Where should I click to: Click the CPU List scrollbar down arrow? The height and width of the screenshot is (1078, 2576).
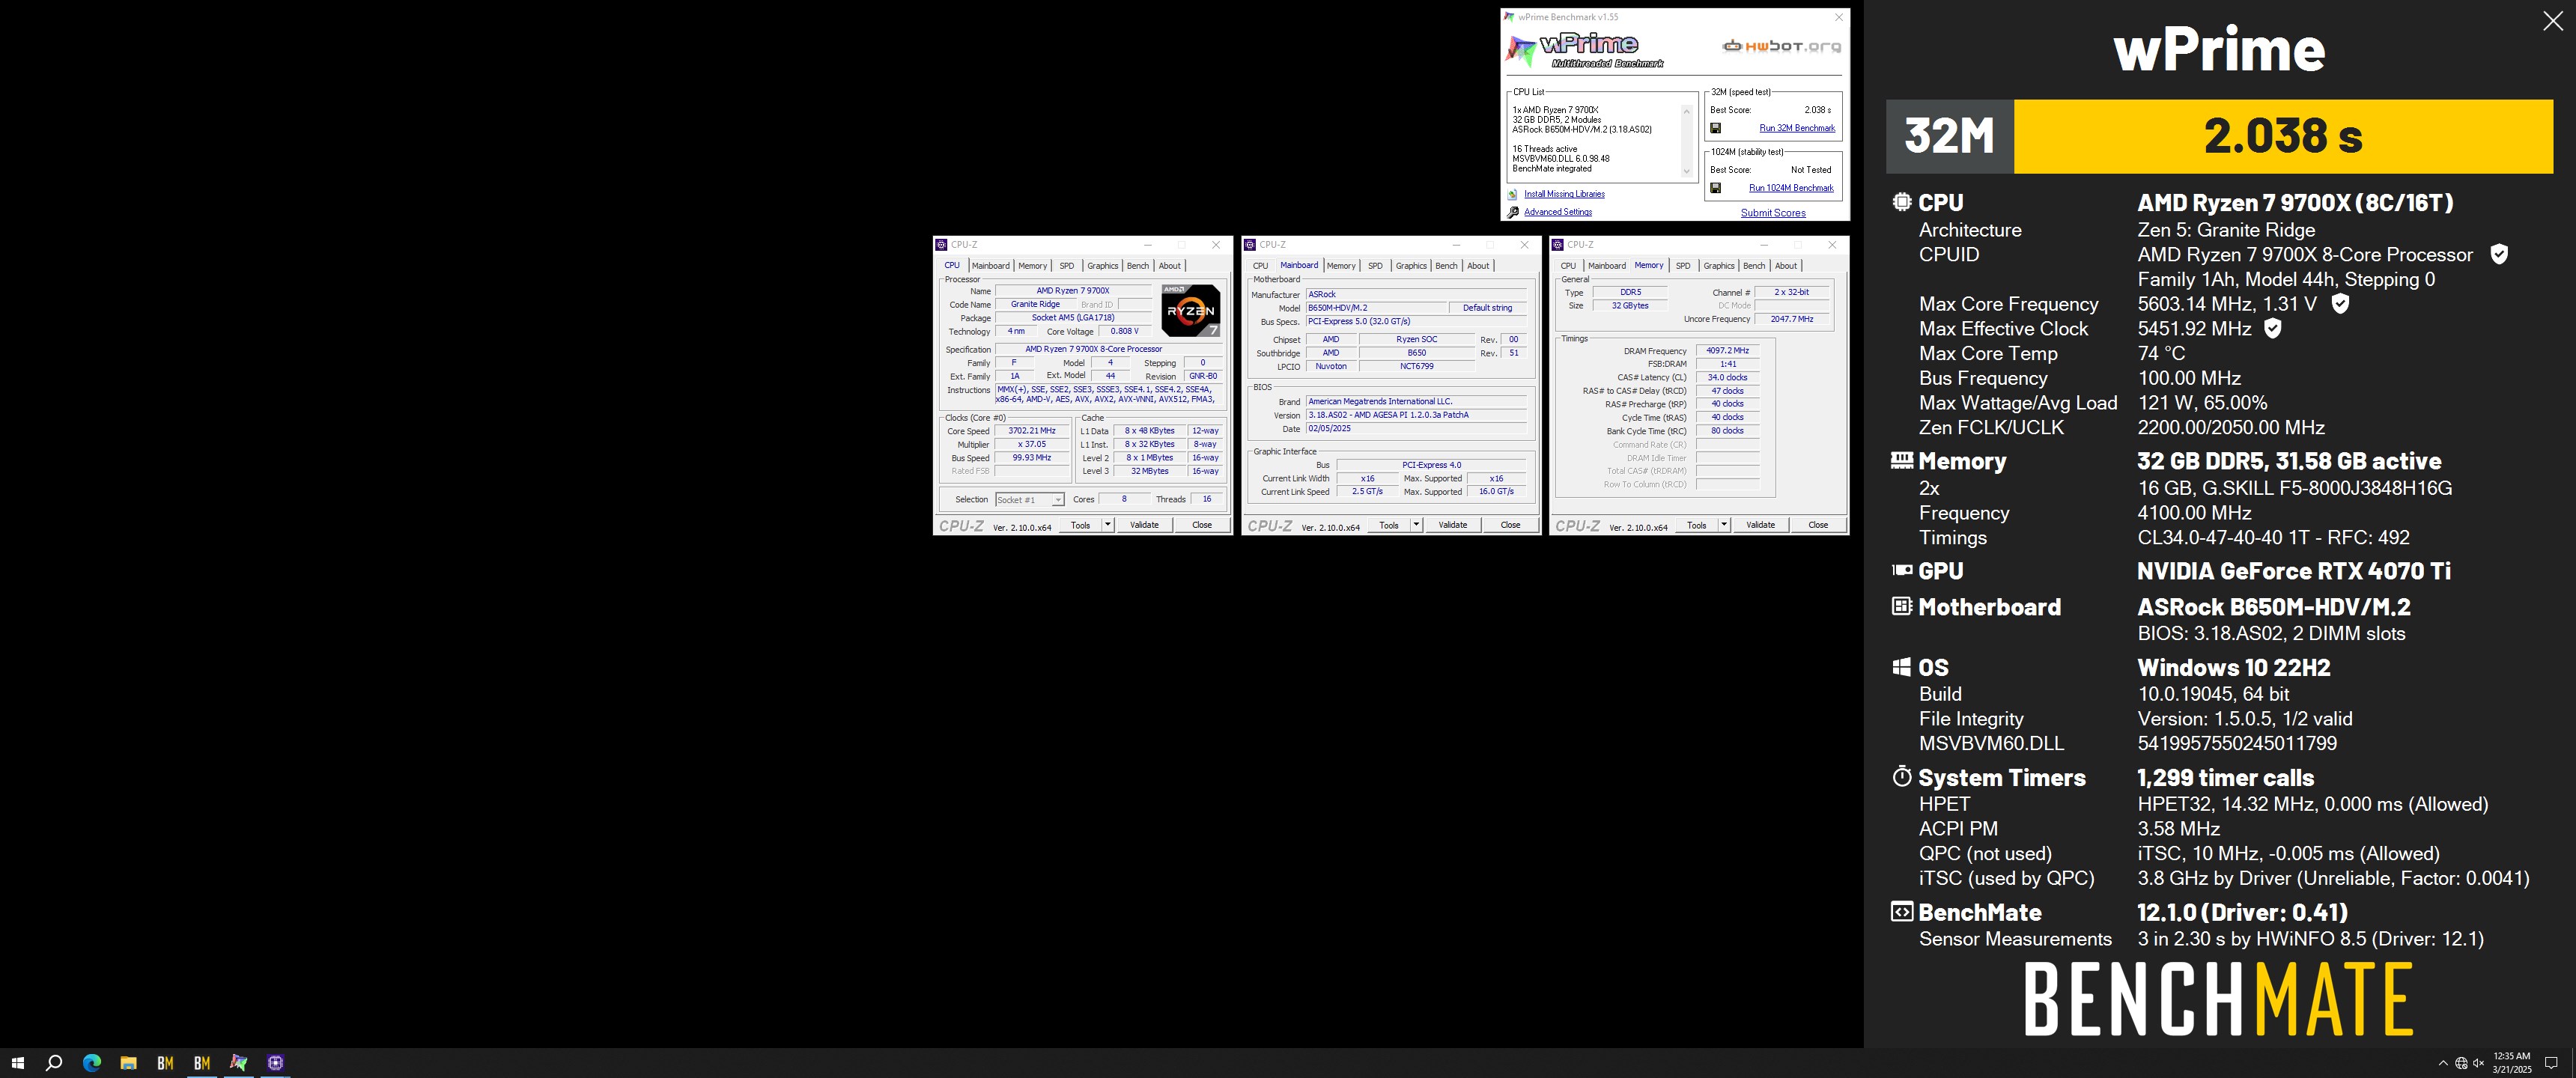click(x=1687, y=171)
